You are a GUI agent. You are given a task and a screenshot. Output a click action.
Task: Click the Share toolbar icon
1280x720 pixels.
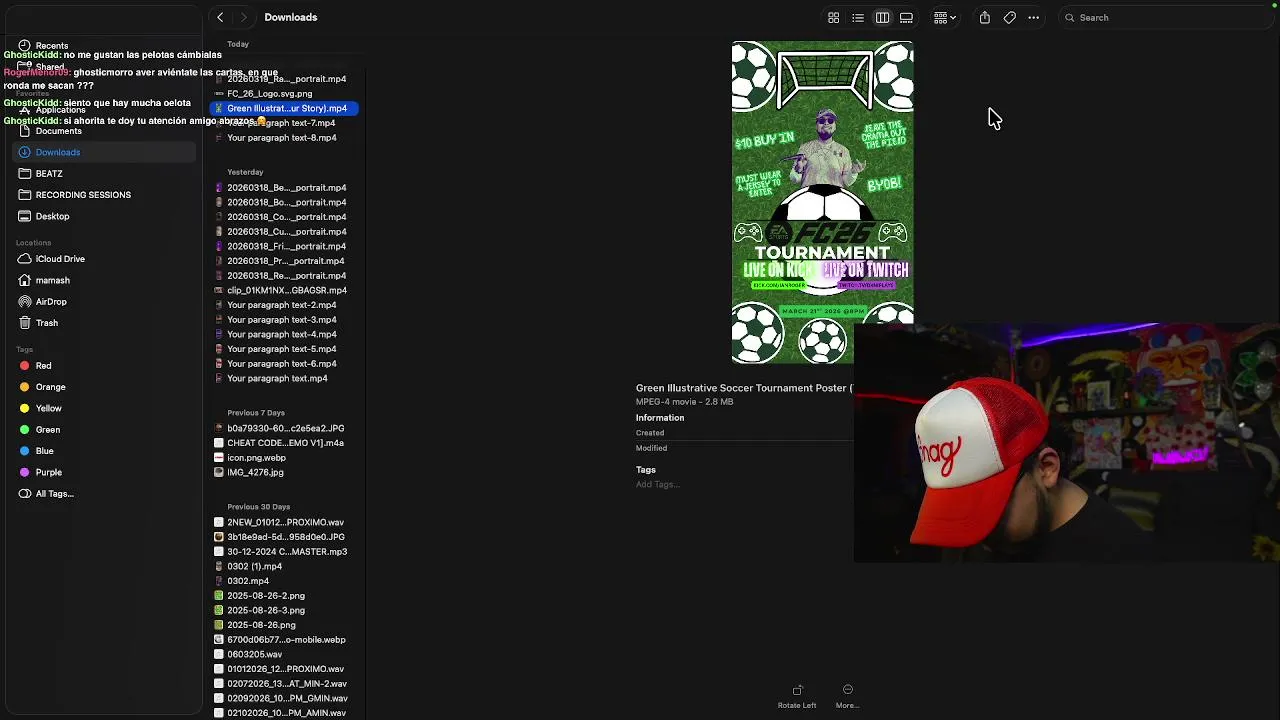pyautogui.click(x=985, y=17)
